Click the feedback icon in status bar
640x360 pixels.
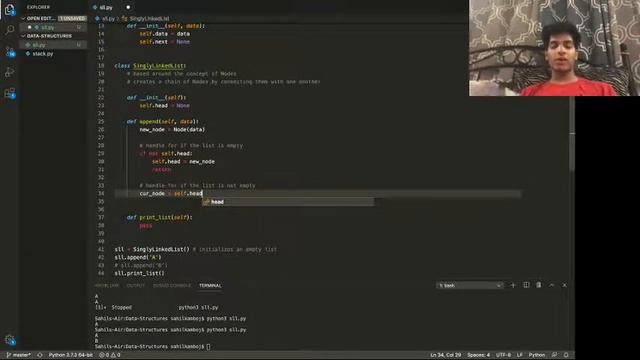click(554, 355)
